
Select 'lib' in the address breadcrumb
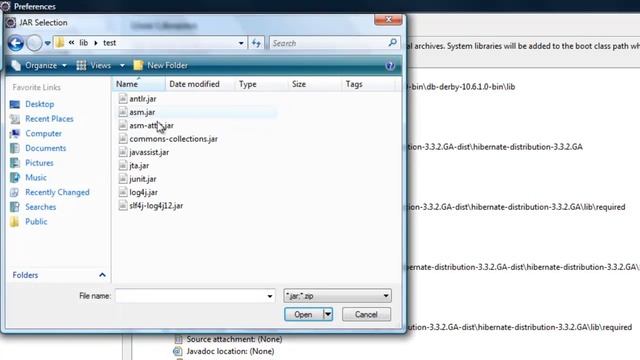coord(84,43)
